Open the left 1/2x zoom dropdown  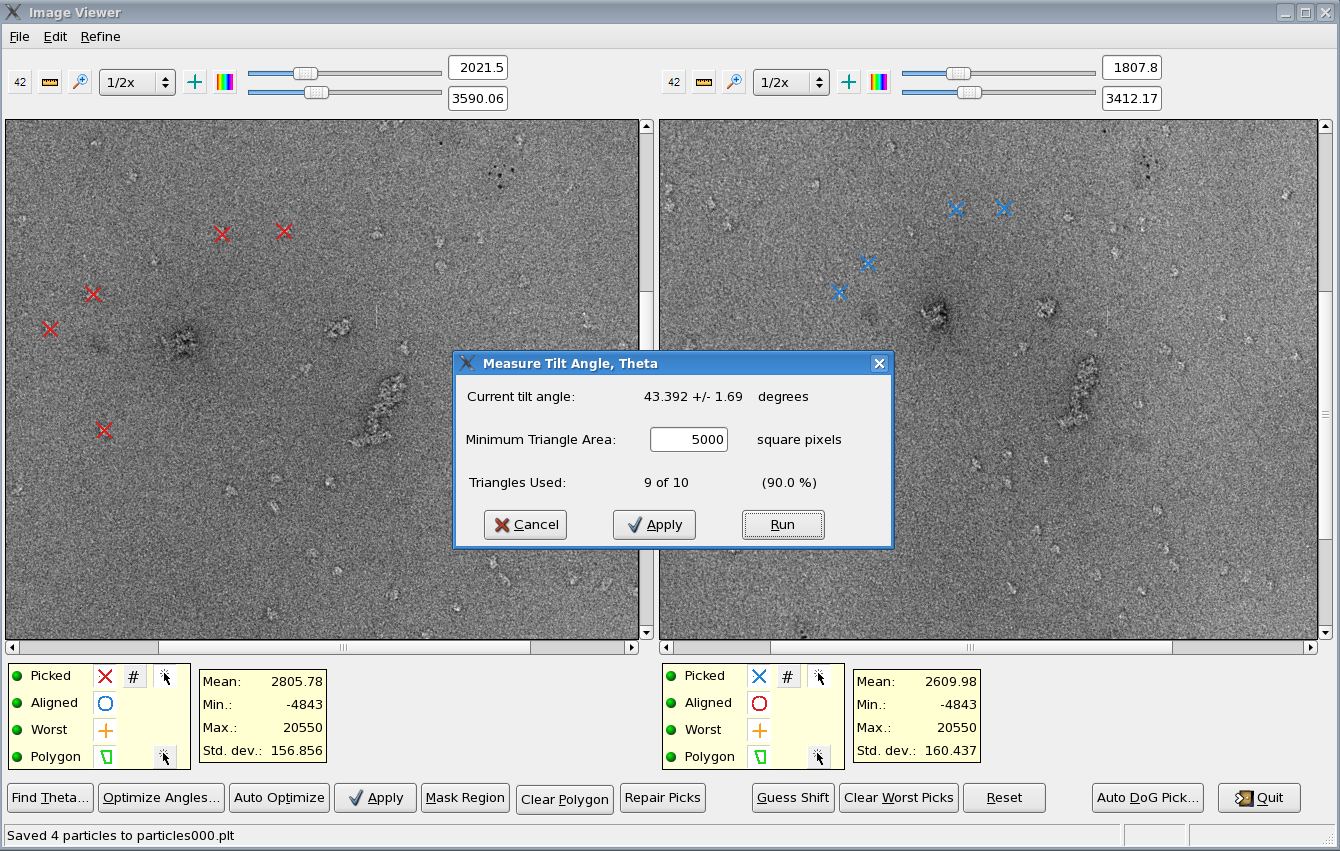click(137, 82)
